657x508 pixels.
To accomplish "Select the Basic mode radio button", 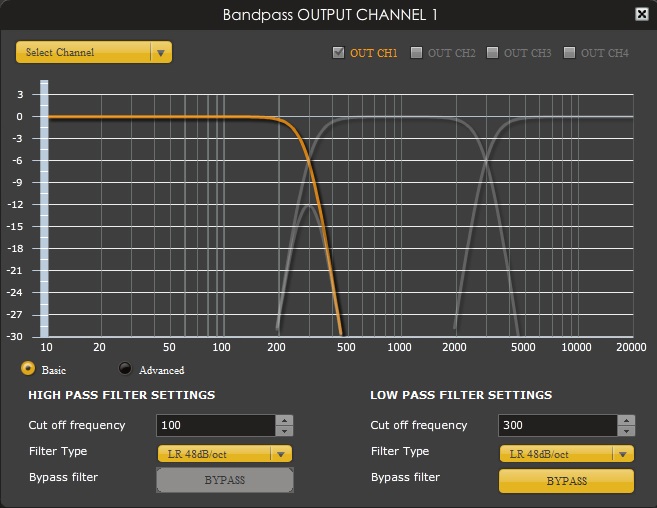I will click(x=28, y=368).
